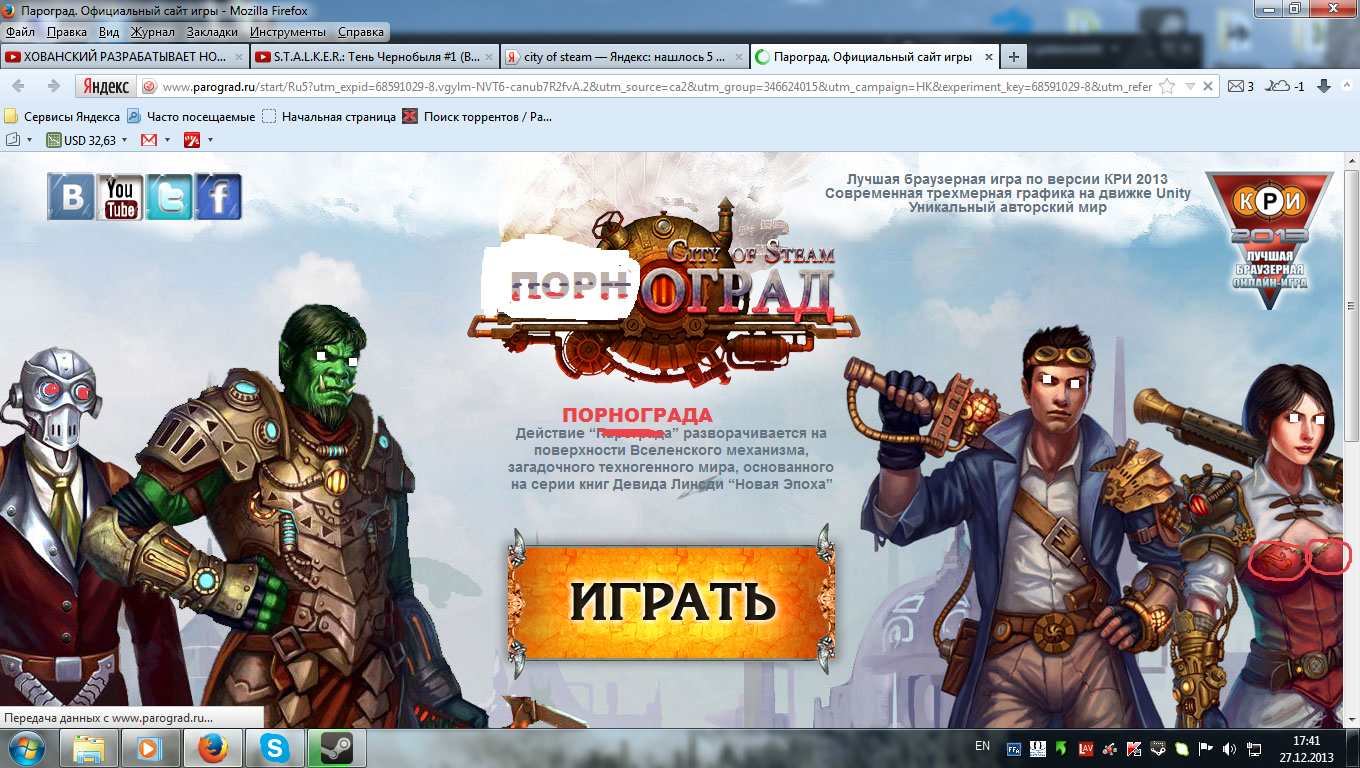
Task: Open the VKontakte social icon
Action: (71, 197)
